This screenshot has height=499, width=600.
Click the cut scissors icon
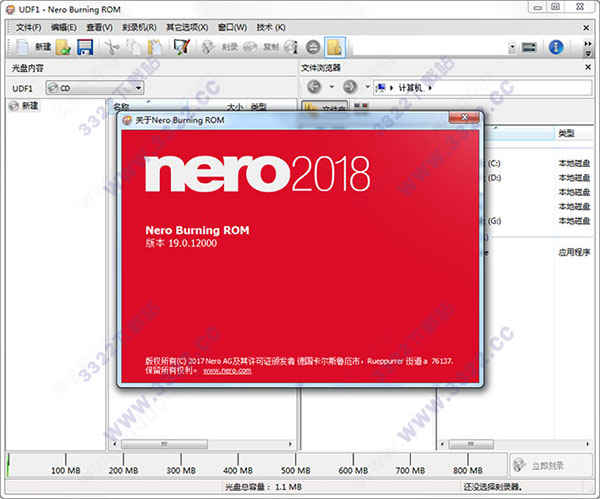click(112, 47)
